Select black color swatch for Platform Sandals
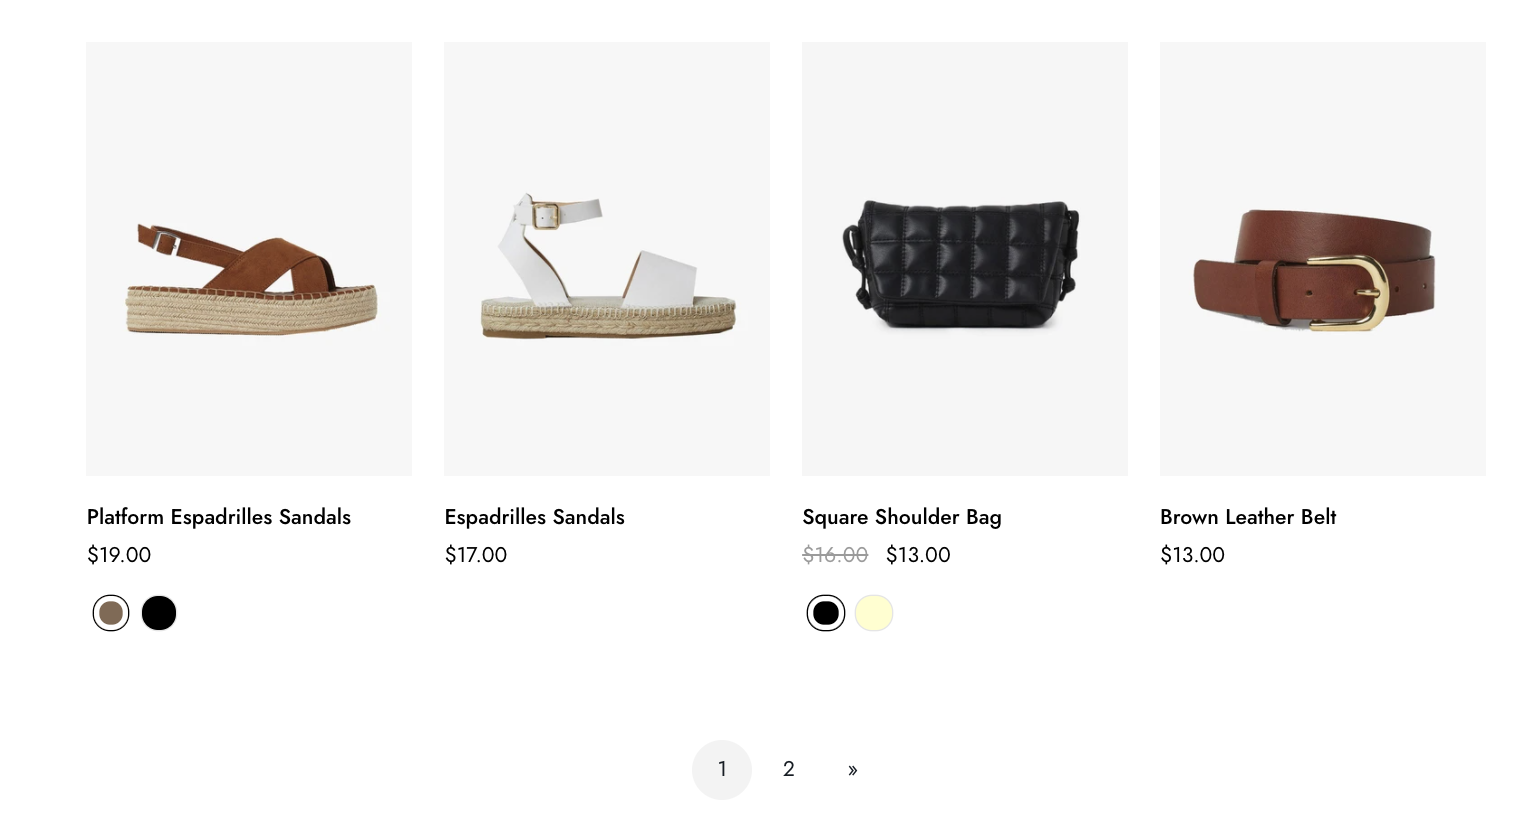The image size is (1520, 824). pos(159,613)
